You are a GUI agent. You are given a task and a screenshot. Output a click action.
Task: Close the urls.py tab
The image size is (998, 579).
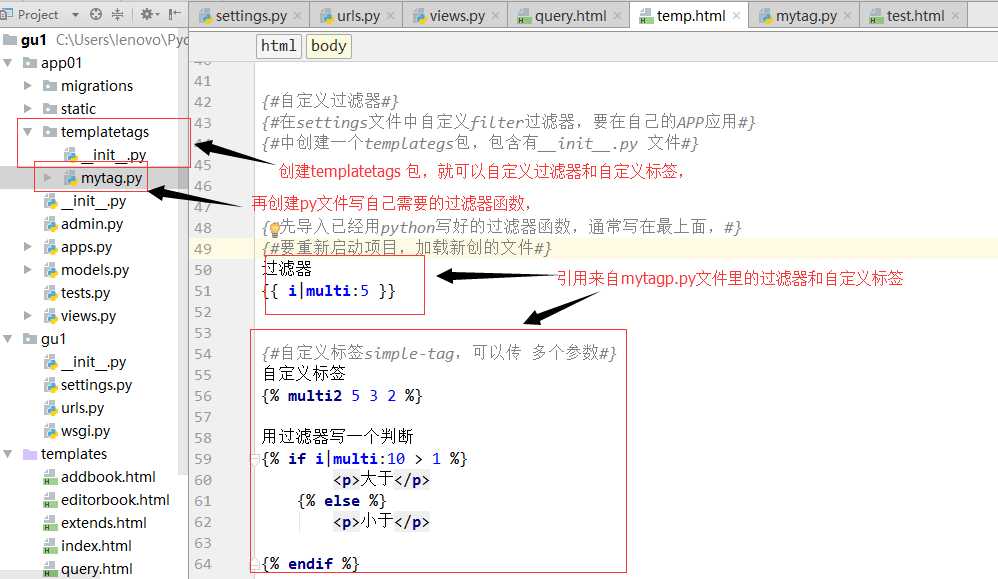click(x=391, y=16)
